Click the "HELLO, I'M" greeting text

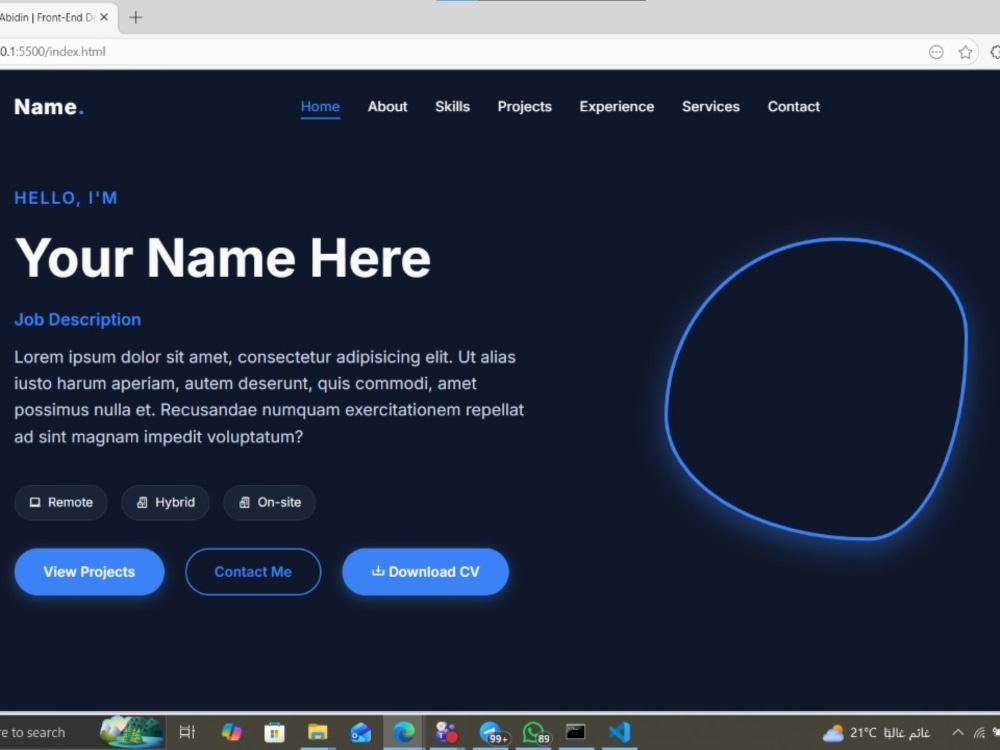(66, 198)
